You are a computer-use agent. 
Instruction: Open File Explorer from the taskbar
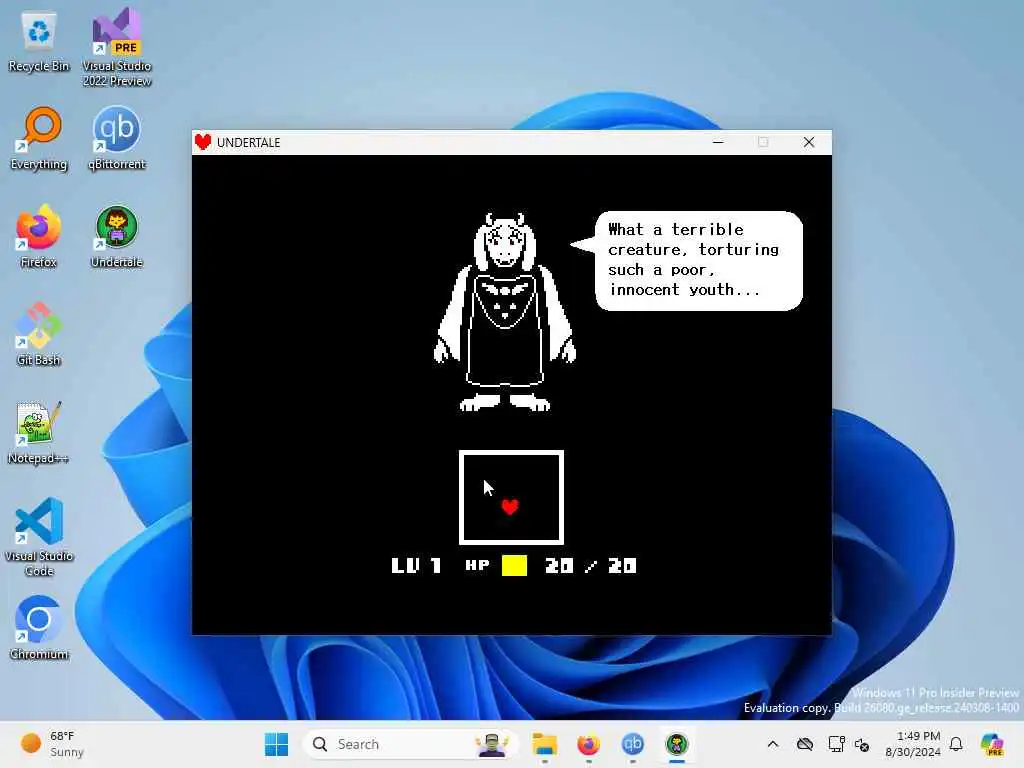pyautogui.click(x=544, y=744)
